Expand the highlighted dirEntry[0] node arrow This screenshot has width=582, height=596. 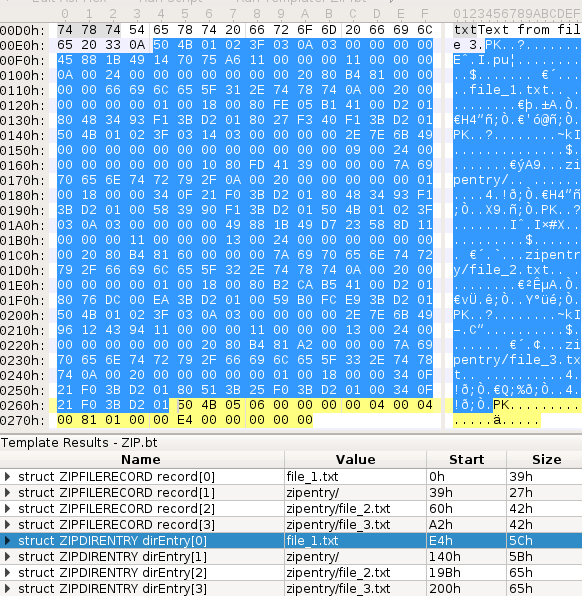point(7,541)
